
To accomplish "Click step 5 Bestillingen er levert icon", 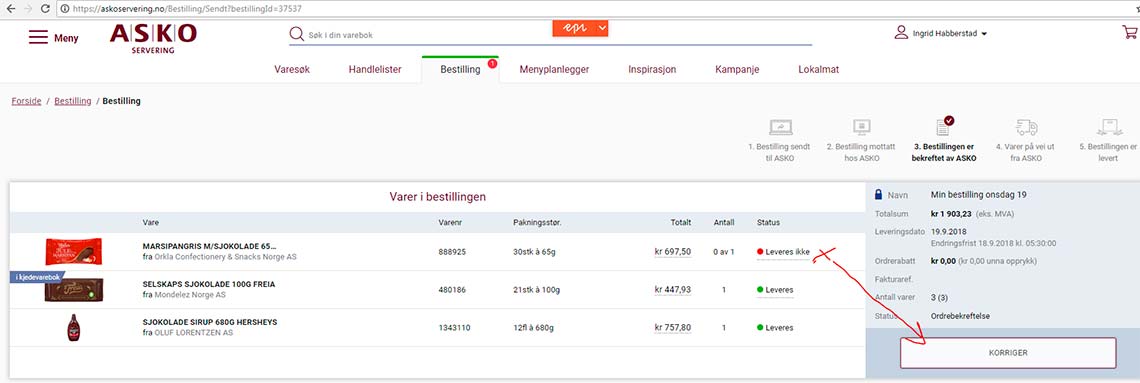I will point(1109,127).
